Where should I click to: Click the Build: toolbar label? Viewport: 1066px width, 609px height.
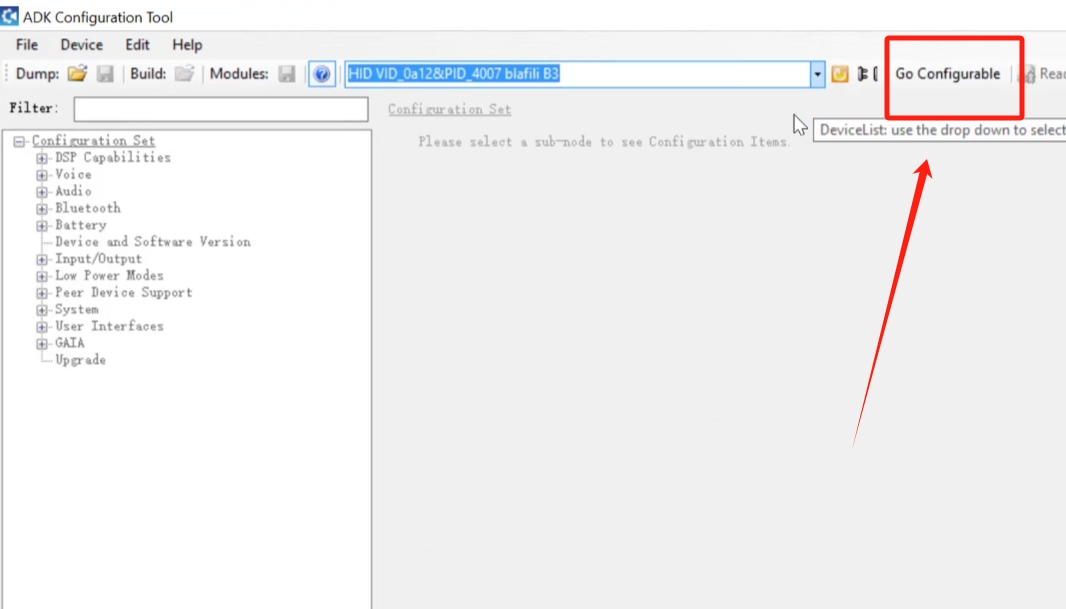148,73
